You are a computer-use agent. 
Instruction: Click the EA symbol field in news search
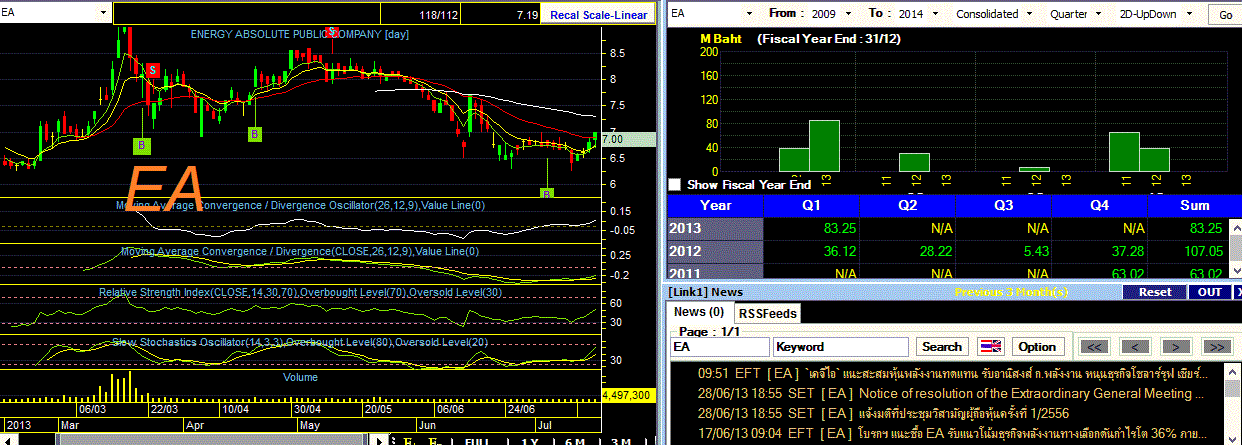point(719,347)
